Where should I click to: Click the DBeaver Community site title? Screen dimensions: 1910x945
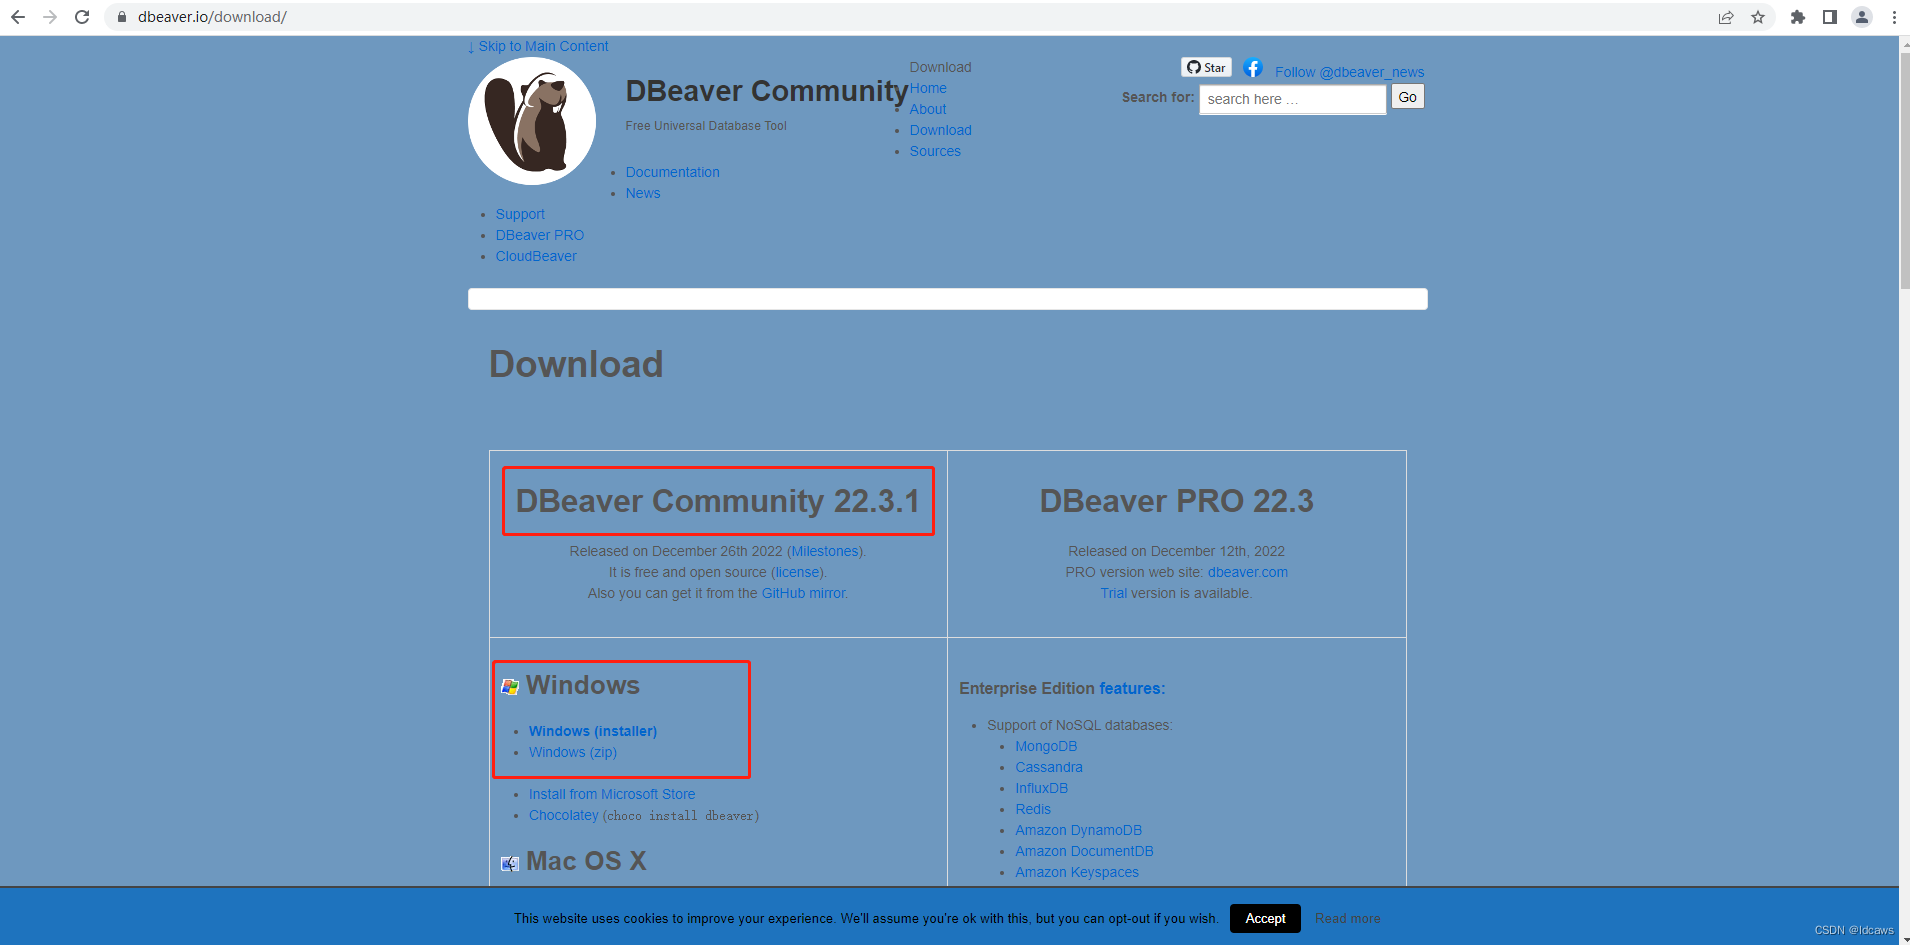point(767,91)
